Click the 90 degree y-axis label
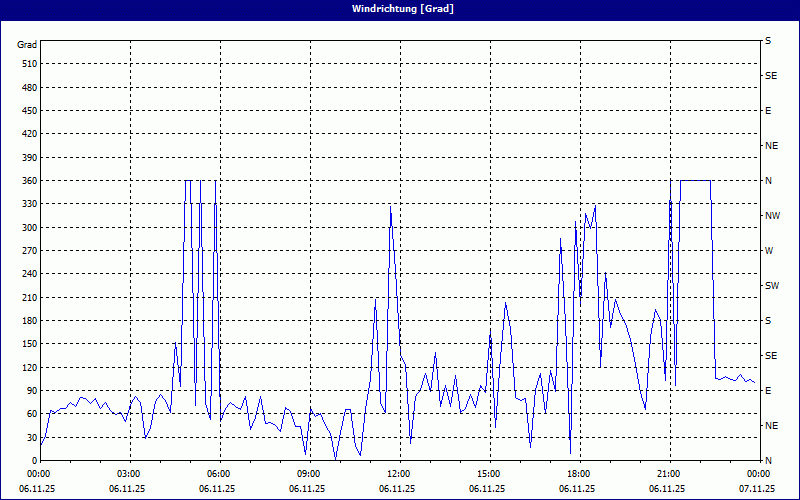The height and width of the screenshot is (500, 800). pos(30,391)
